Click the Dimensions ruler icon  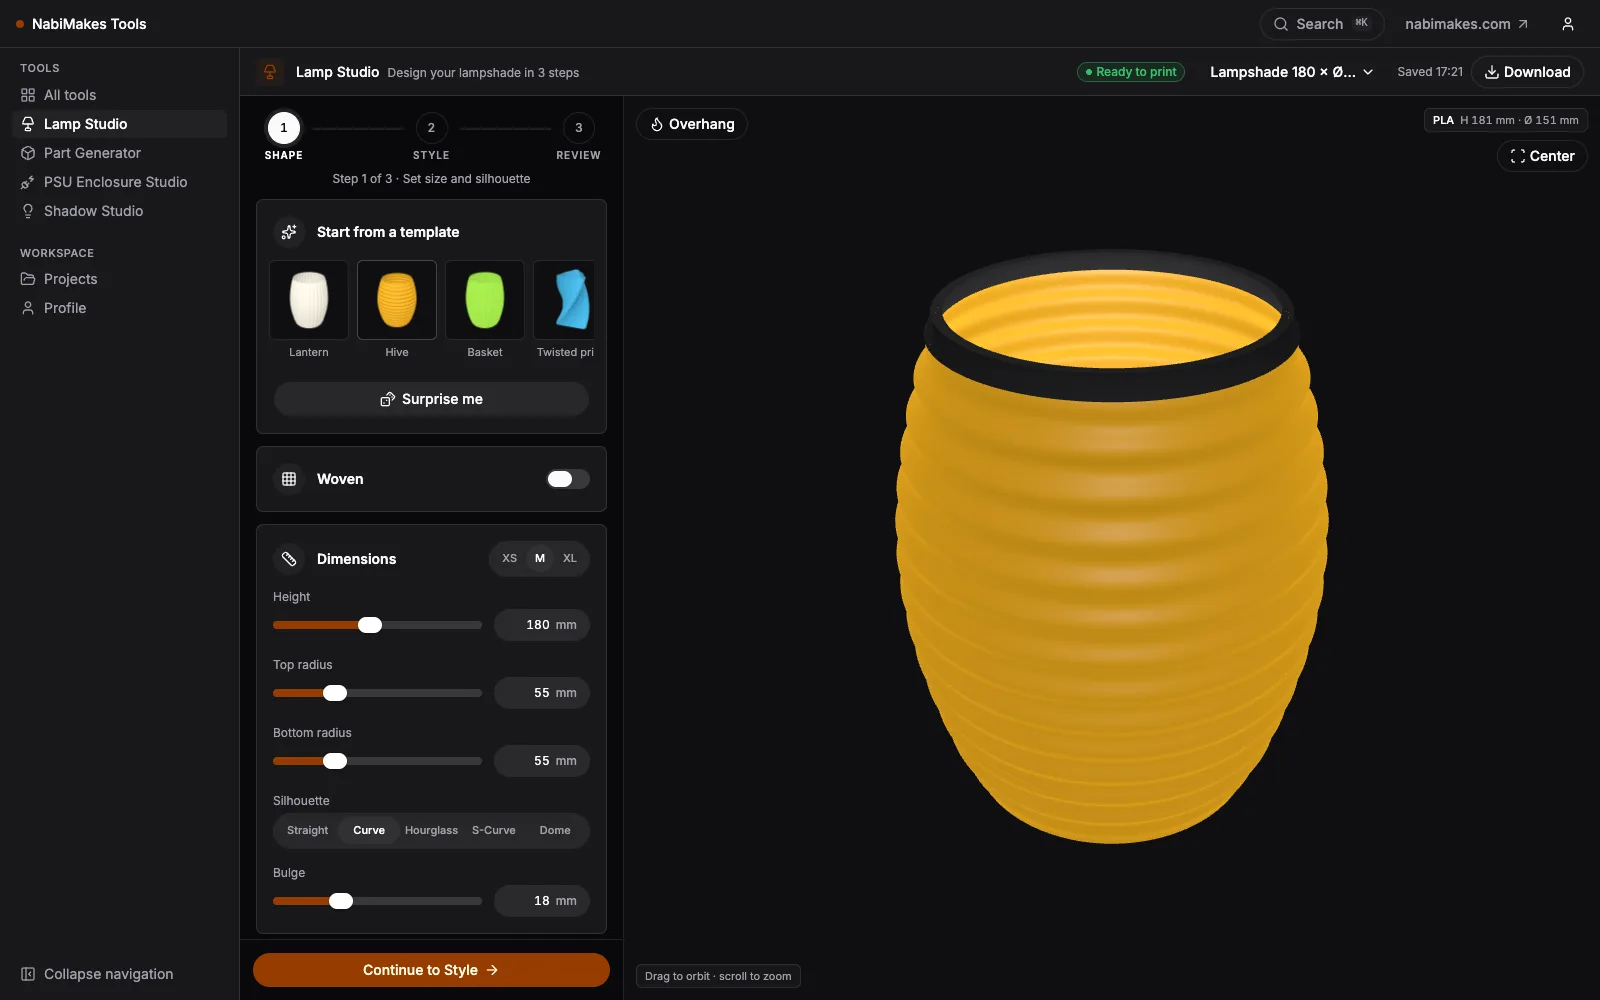pos(289,559)
